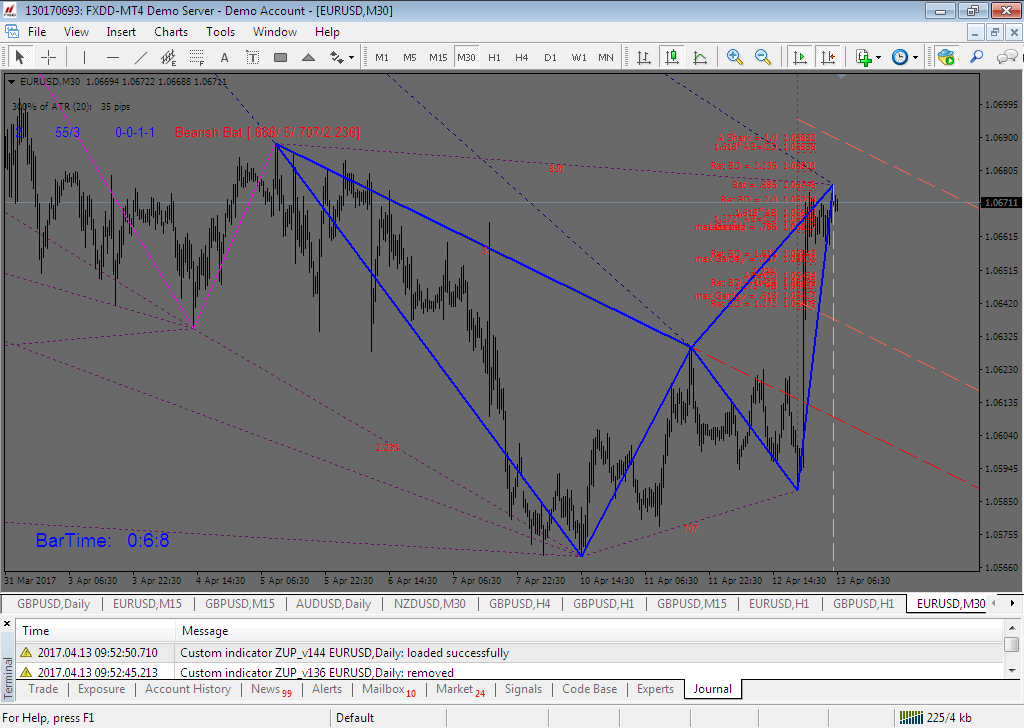Open the Help menu
Image resolution: width=1024 pixels, height=728 pixels.
point(327,32)
